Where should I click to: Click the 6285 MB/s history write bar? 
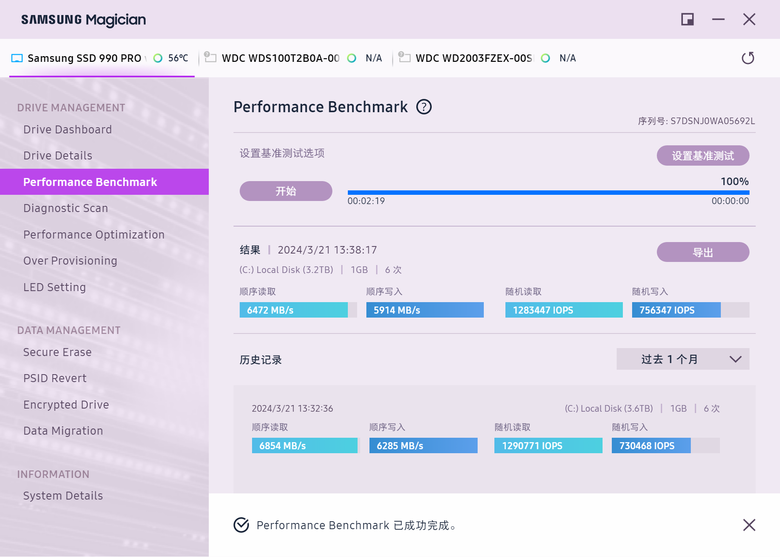pos(423,446)
